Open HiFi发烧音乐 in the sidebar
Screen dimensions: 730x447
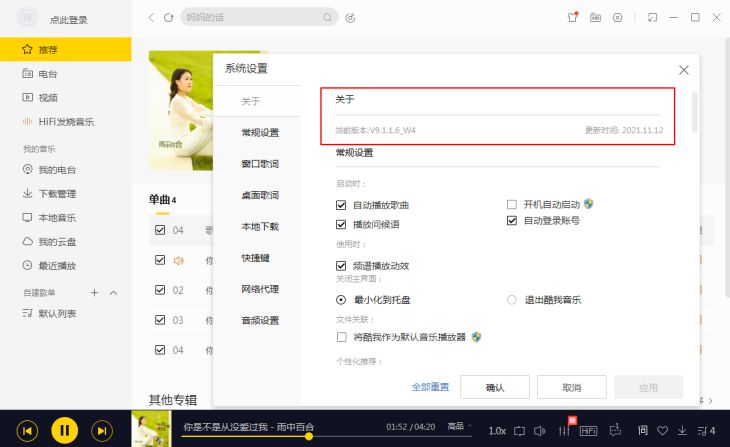66,122
